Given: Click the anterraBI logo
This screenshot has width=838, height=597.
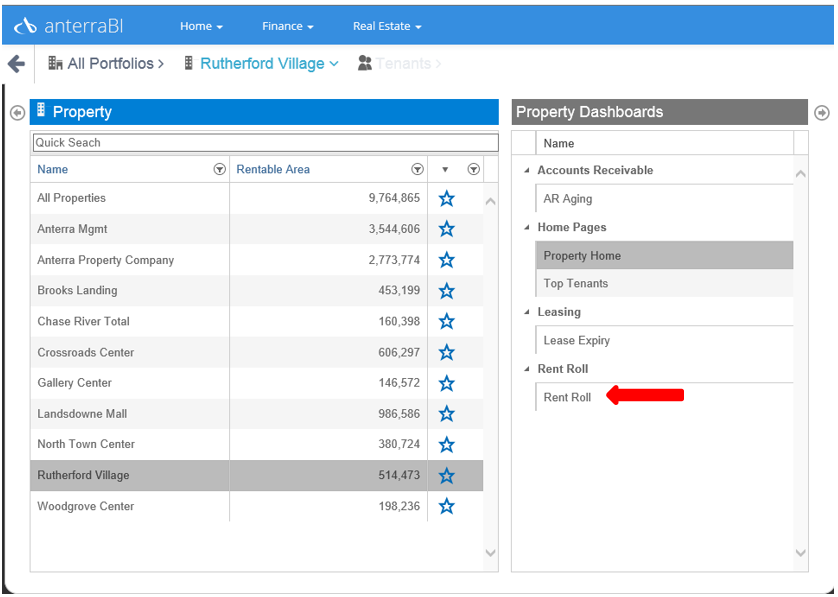Looking at the screenshot, I should point(68,26).
